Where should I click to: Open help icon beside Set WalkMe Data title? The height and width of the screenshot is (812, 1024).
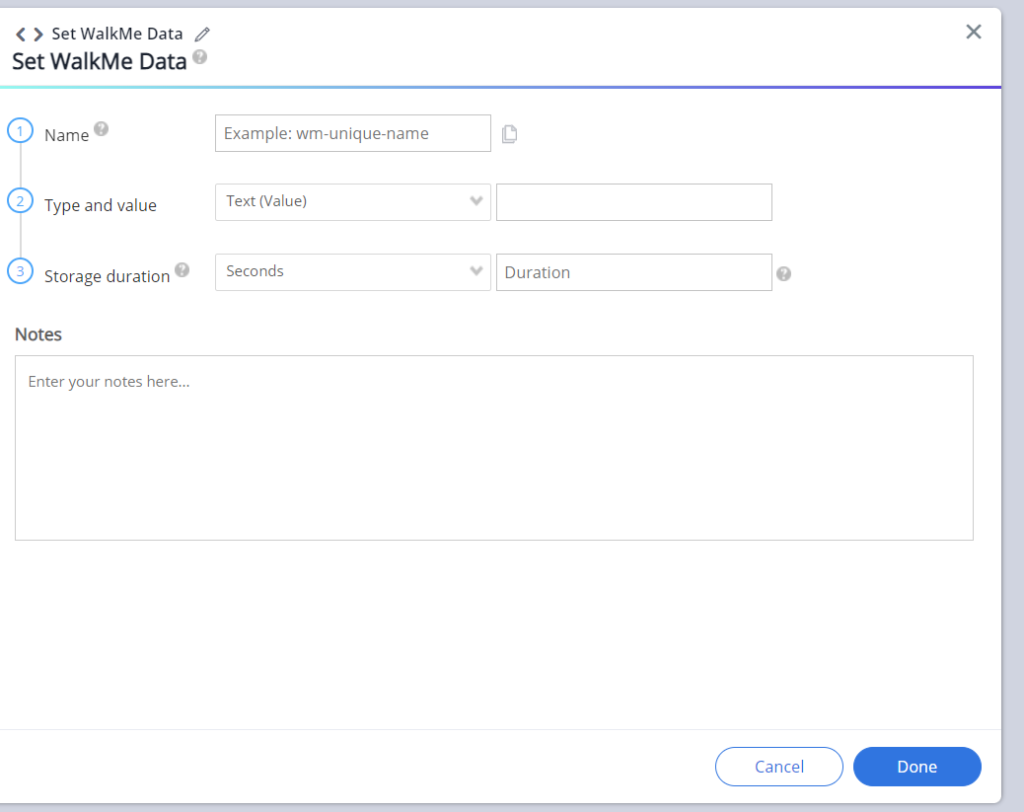coord(200,58)
